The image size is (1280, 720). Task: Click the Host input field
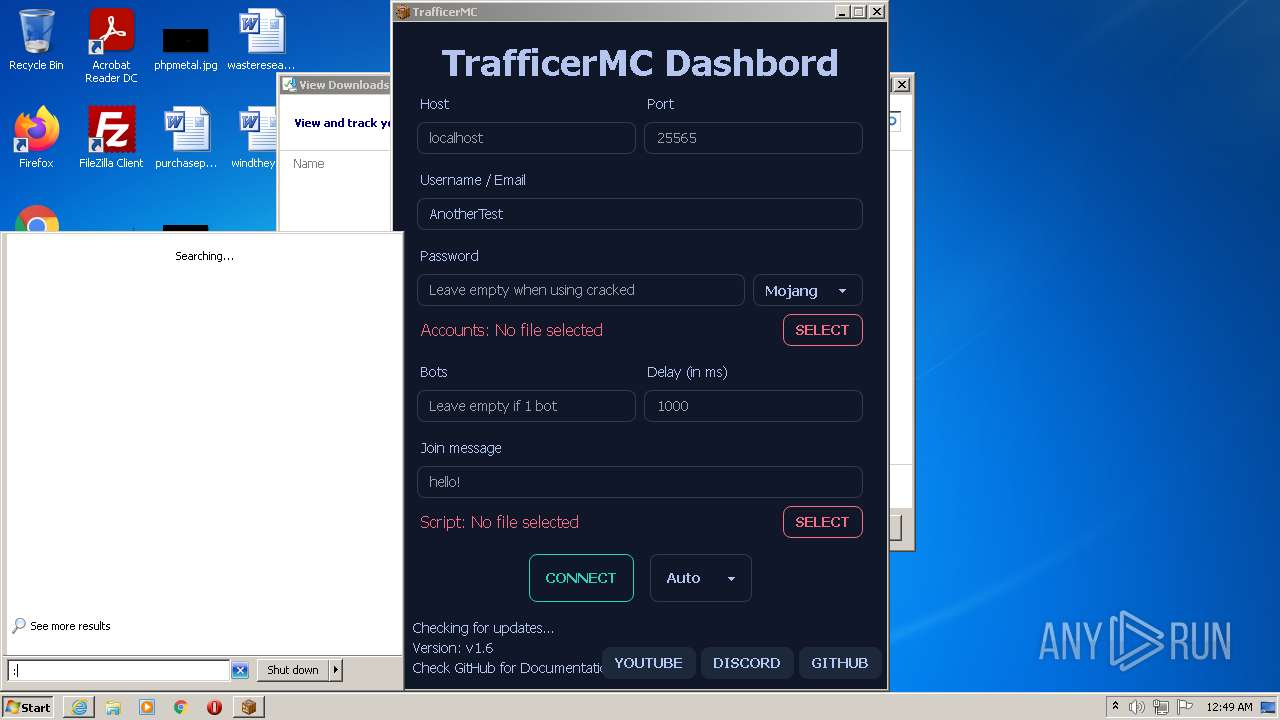click(526, 138)
